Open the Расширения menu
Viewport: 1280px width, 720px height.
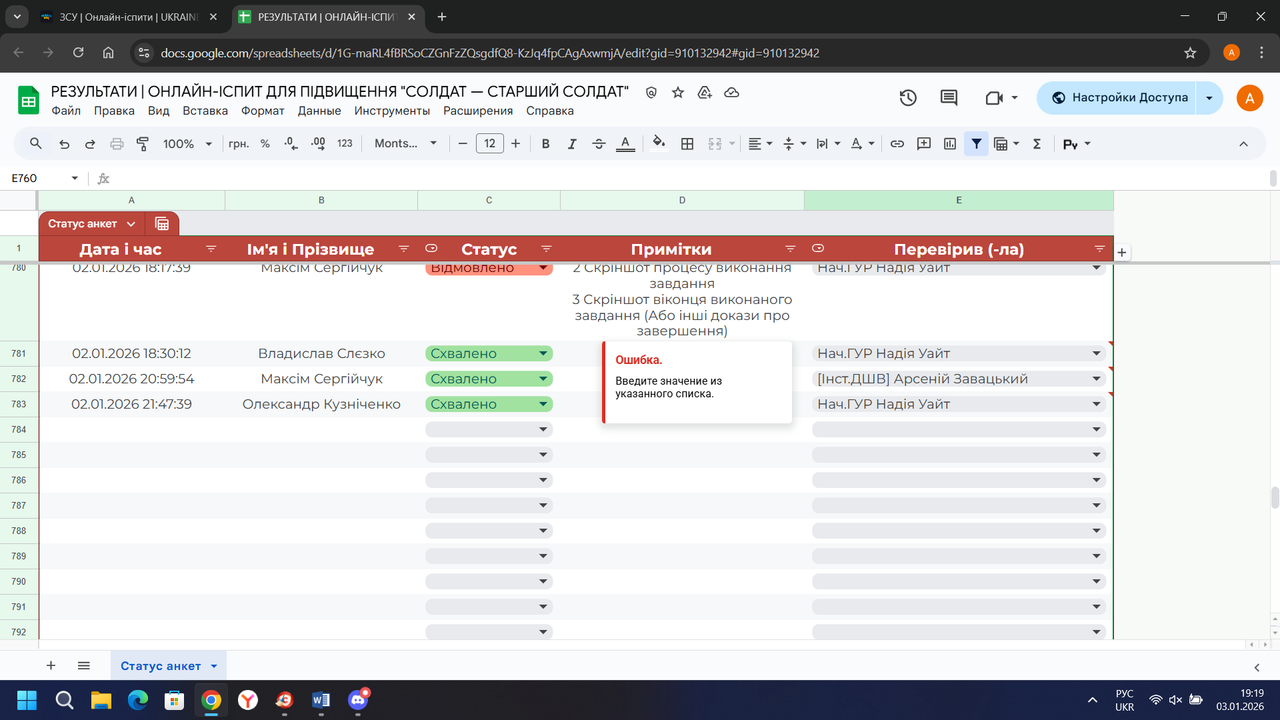pos(478,111)
